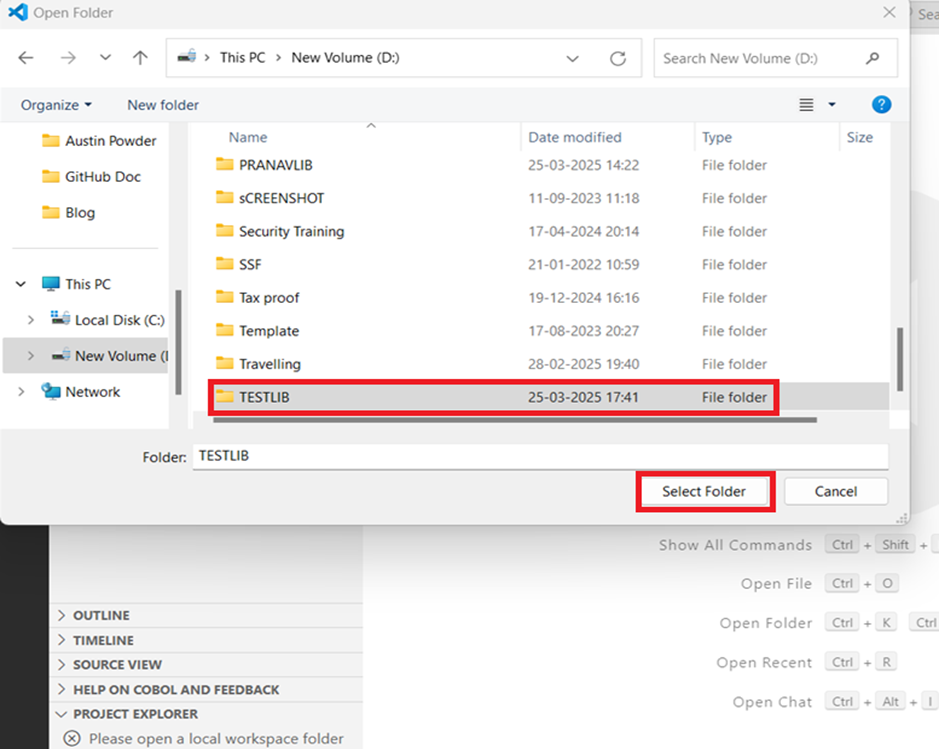The image size is (939, 749).
Task: Change view layout using the view icon
Action: coord(806,105)
